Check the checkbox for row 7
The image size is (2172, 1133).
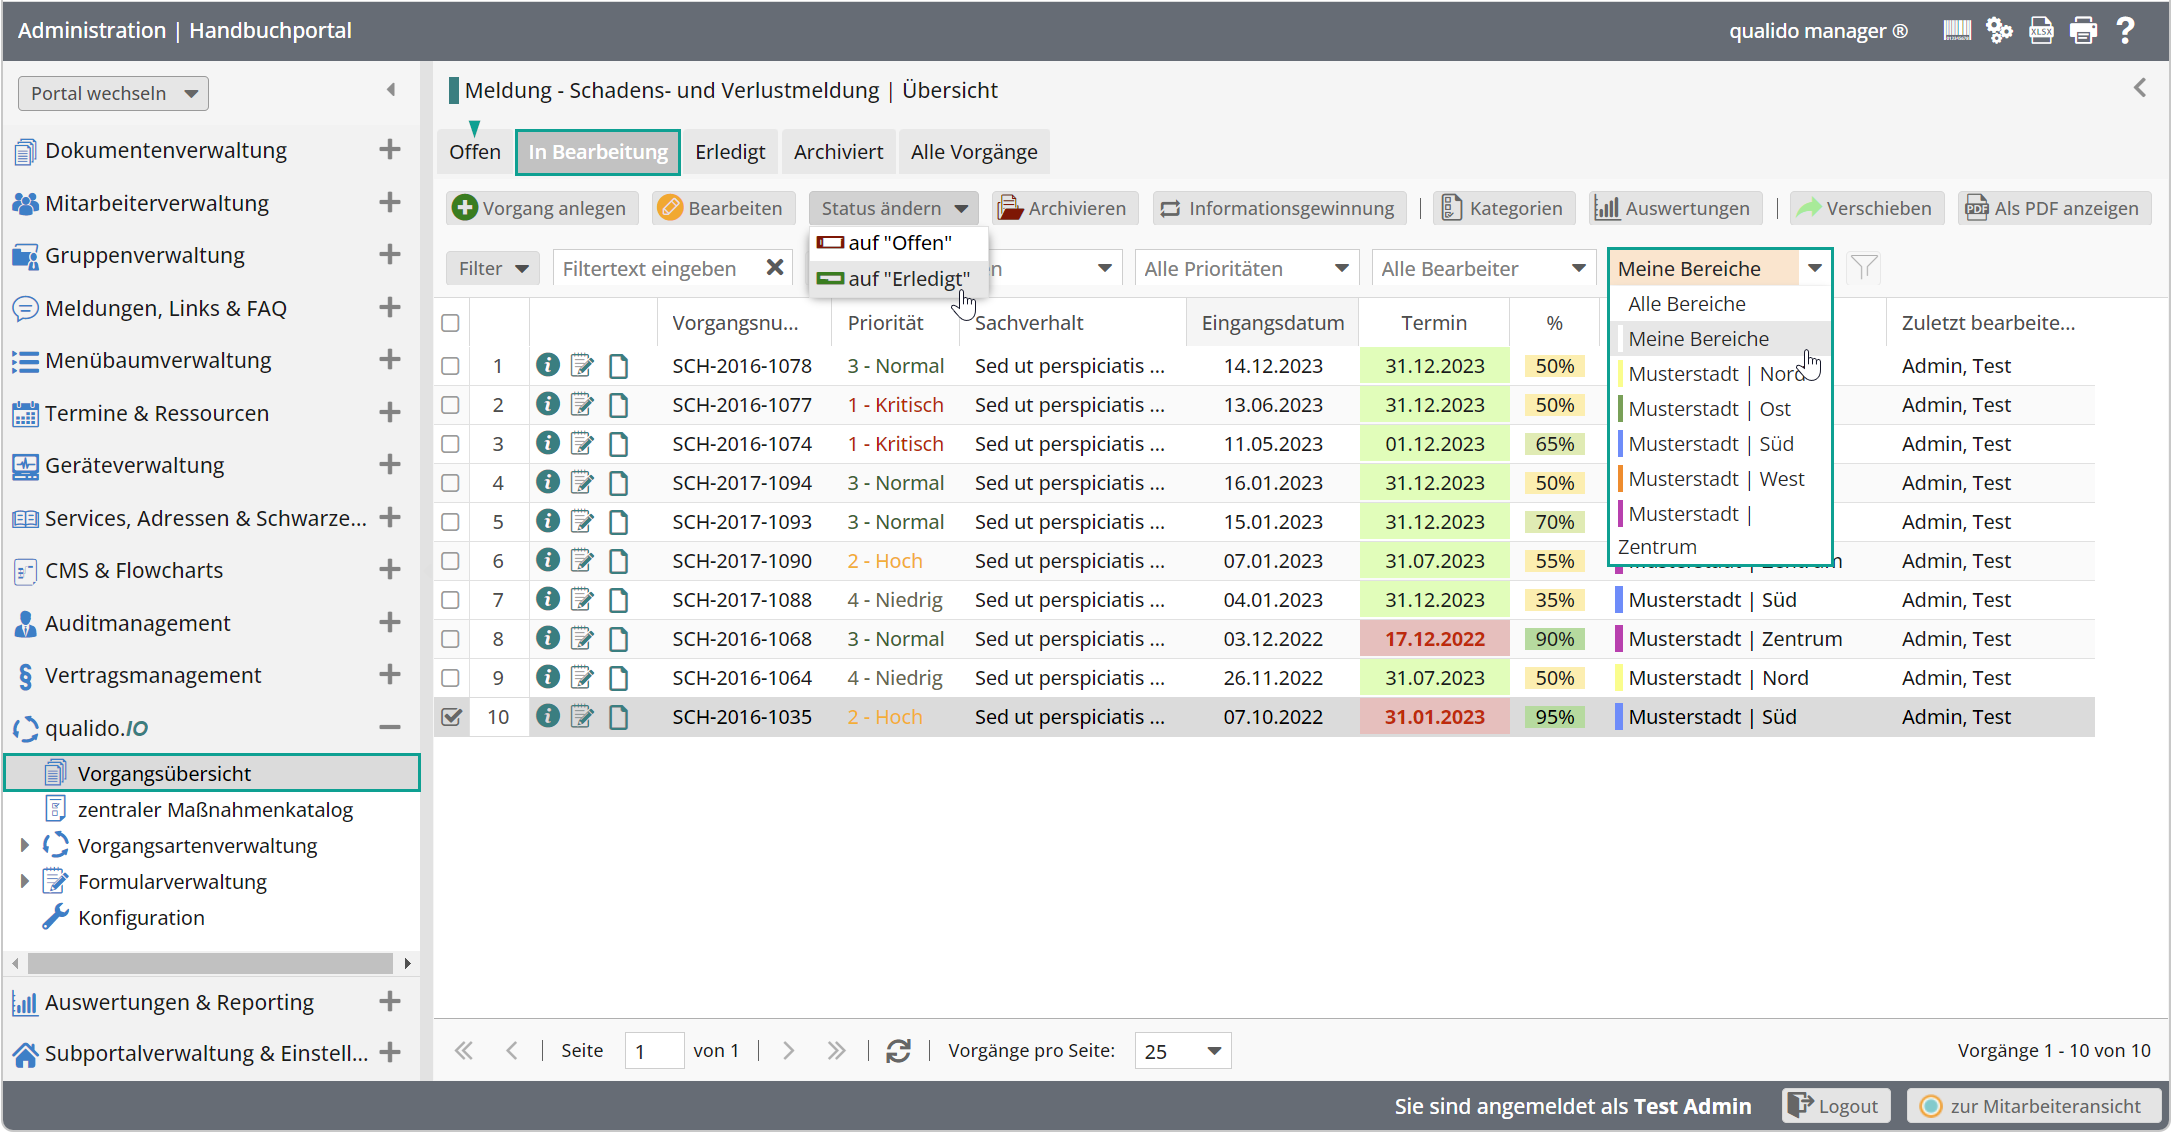(451, 600)
